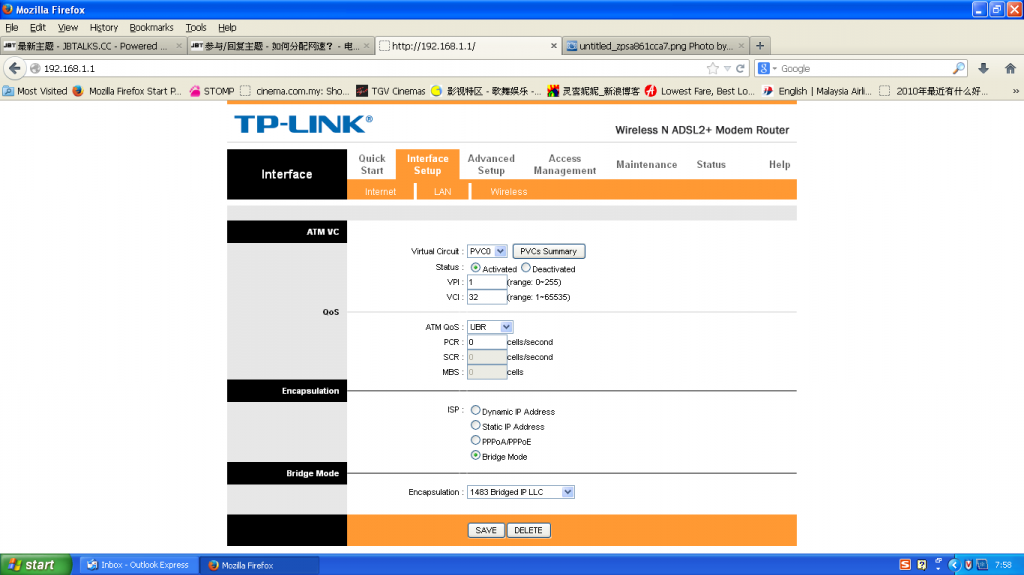Image resolution: width=1024 pixels, height=575 pixels.
Task: Click the PVCs Summary button
Action: pos(548,251)
